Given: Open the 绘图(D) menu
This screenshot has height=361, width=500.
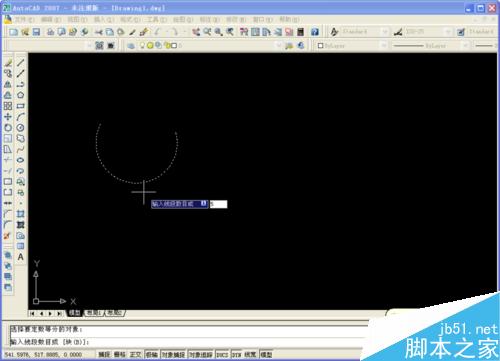Looking at the screenshot, I should [x=183, y=20].
